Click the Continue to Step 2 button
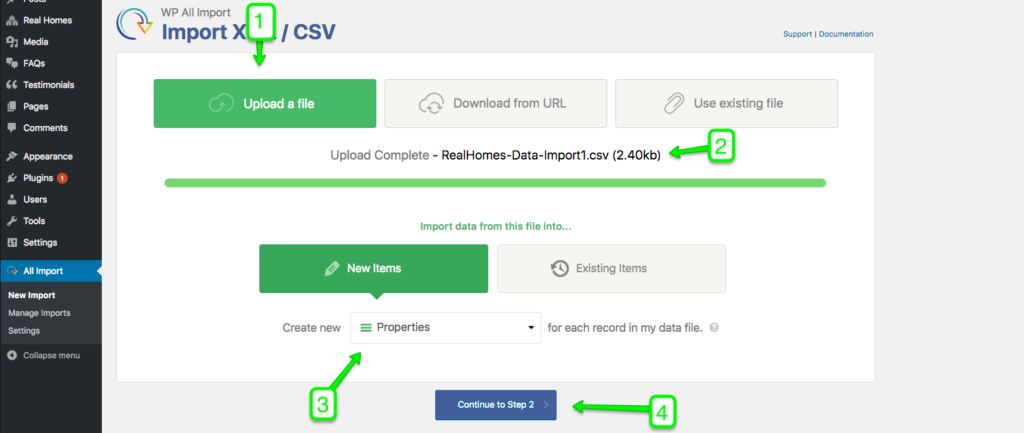 point(496,405)
